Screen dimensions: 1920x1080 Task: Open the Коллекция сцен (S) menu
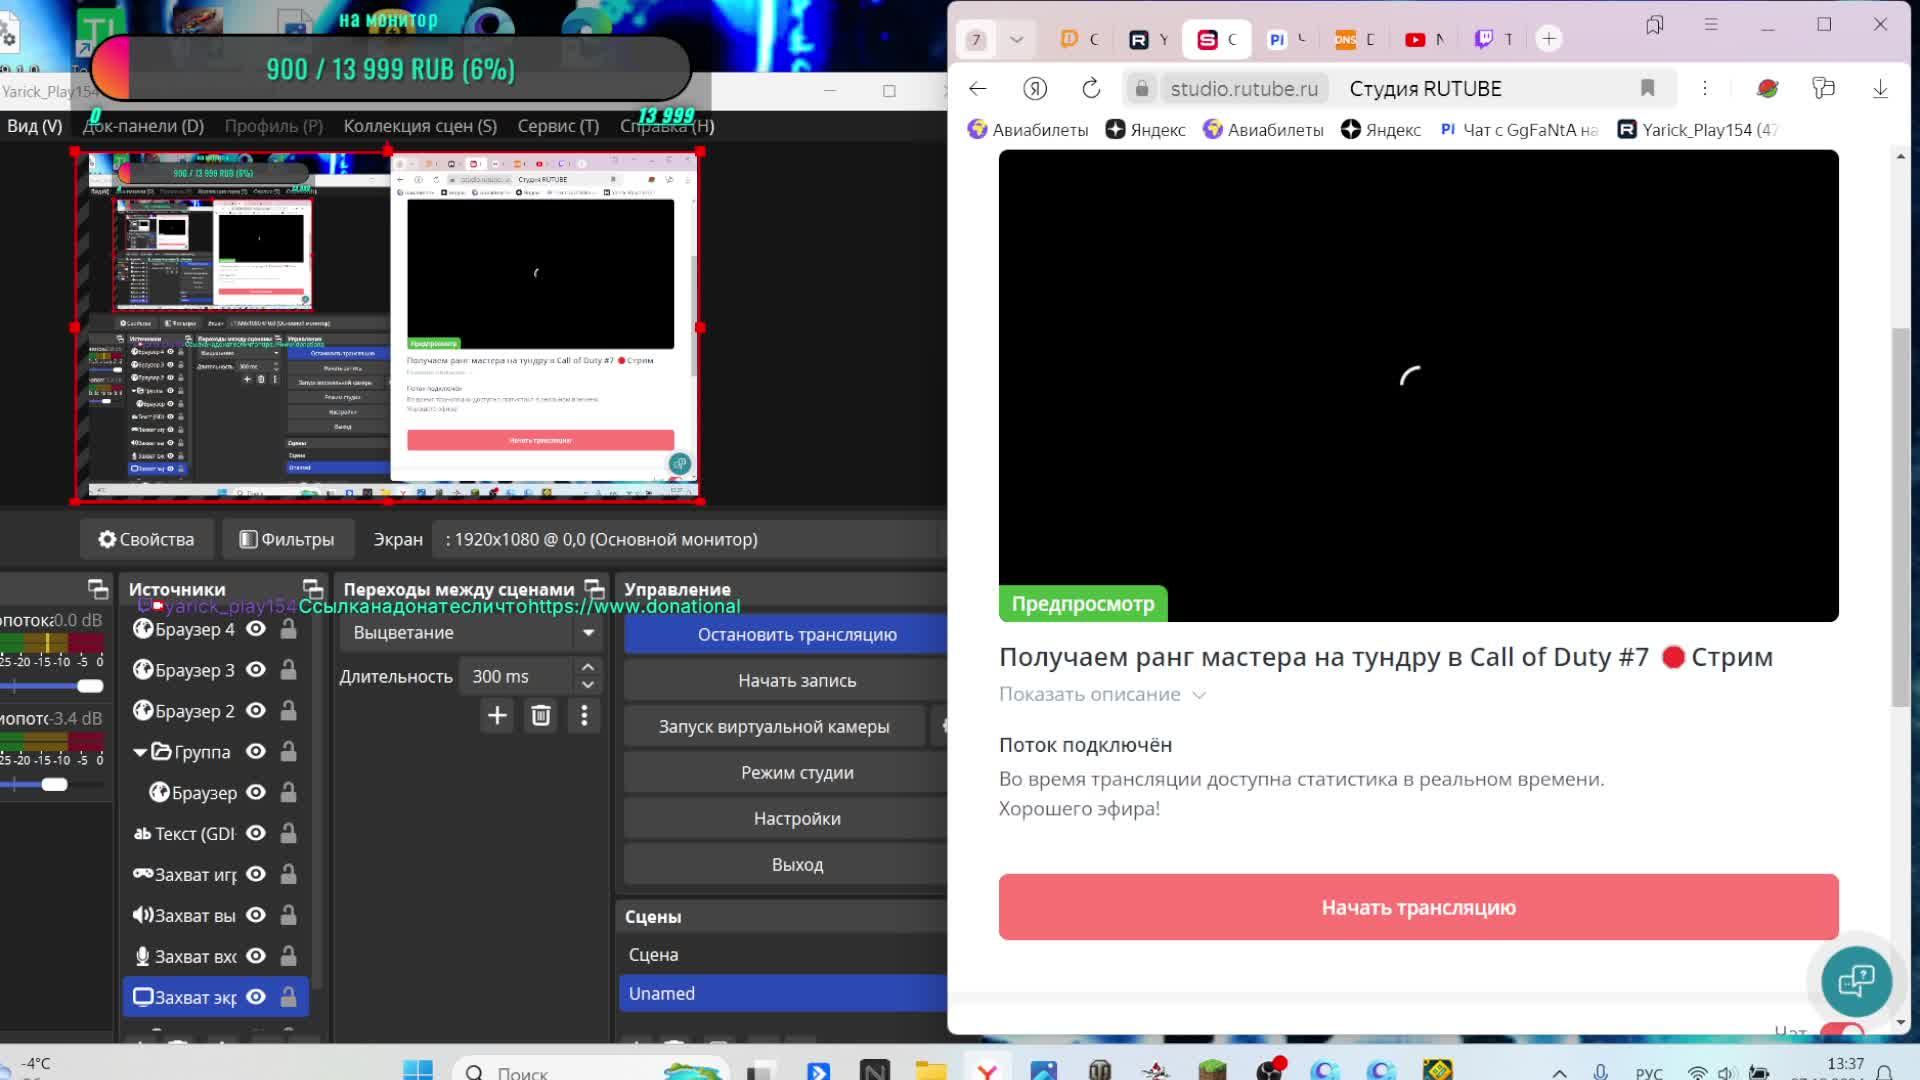(420, 126)
